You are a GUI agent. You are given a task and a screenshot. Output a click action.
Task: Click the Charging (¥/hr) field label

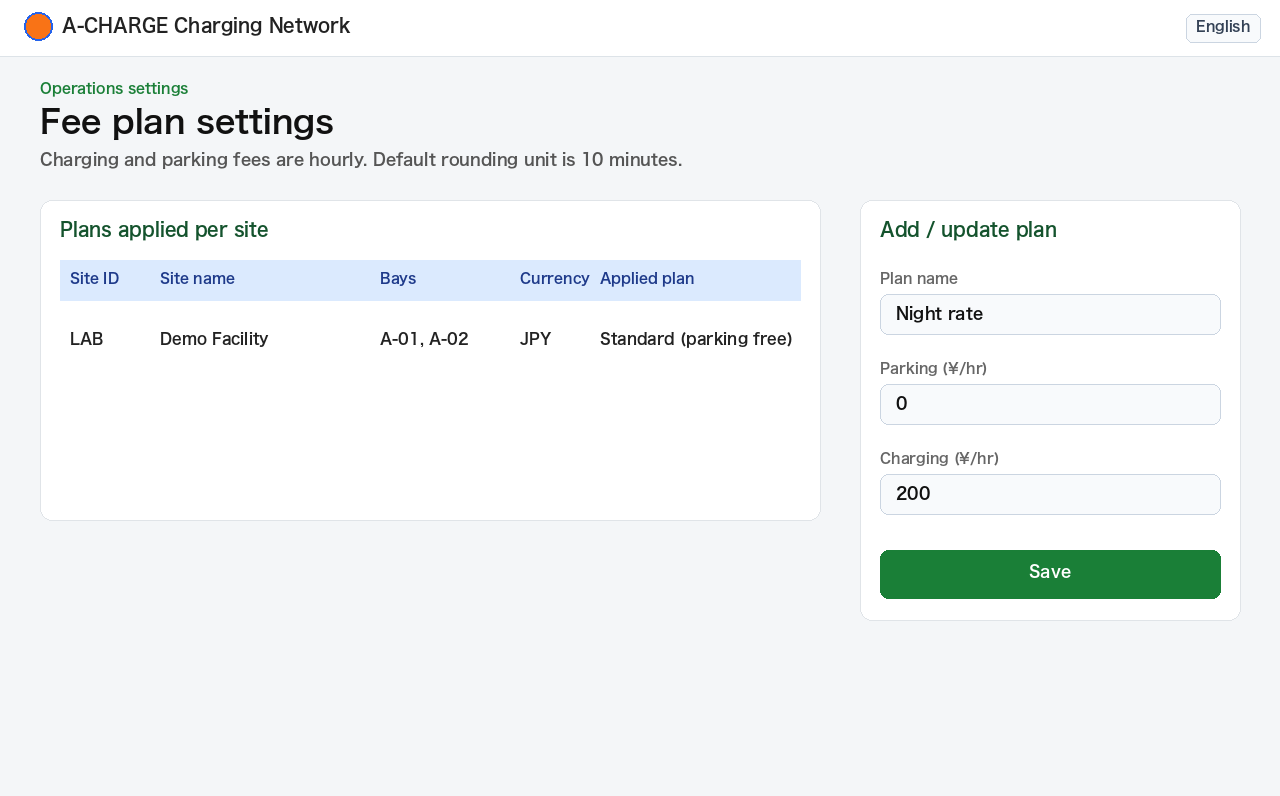point(940,459)
